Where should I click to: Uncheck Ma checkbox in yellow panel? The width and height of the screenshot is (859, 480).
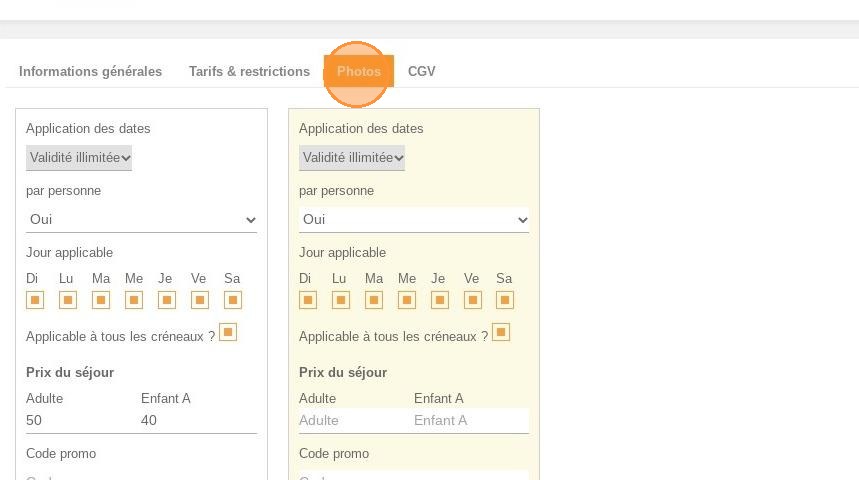pos(374,300)
